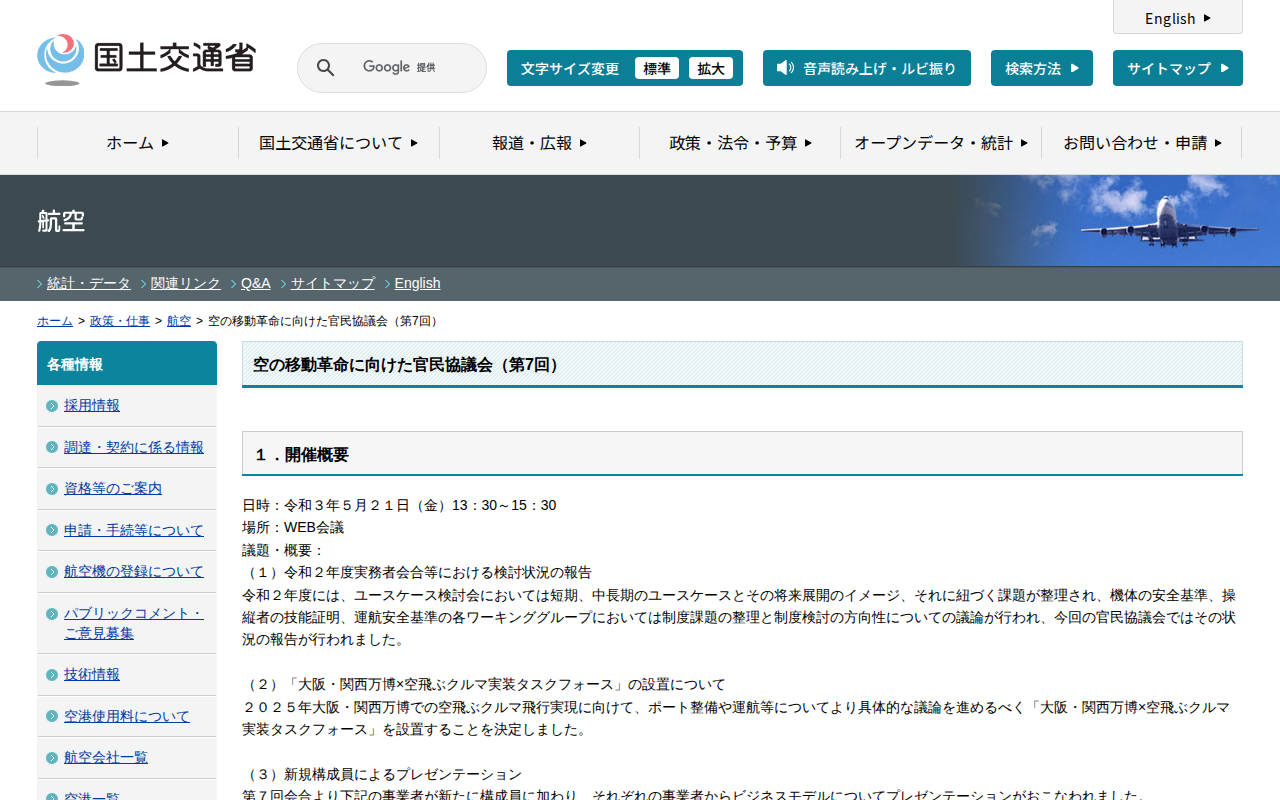Image resolution: width=1280 pixels, height=800 pixels.
Task: Expand the 報道・広報 menu
Action: point(539,143)
